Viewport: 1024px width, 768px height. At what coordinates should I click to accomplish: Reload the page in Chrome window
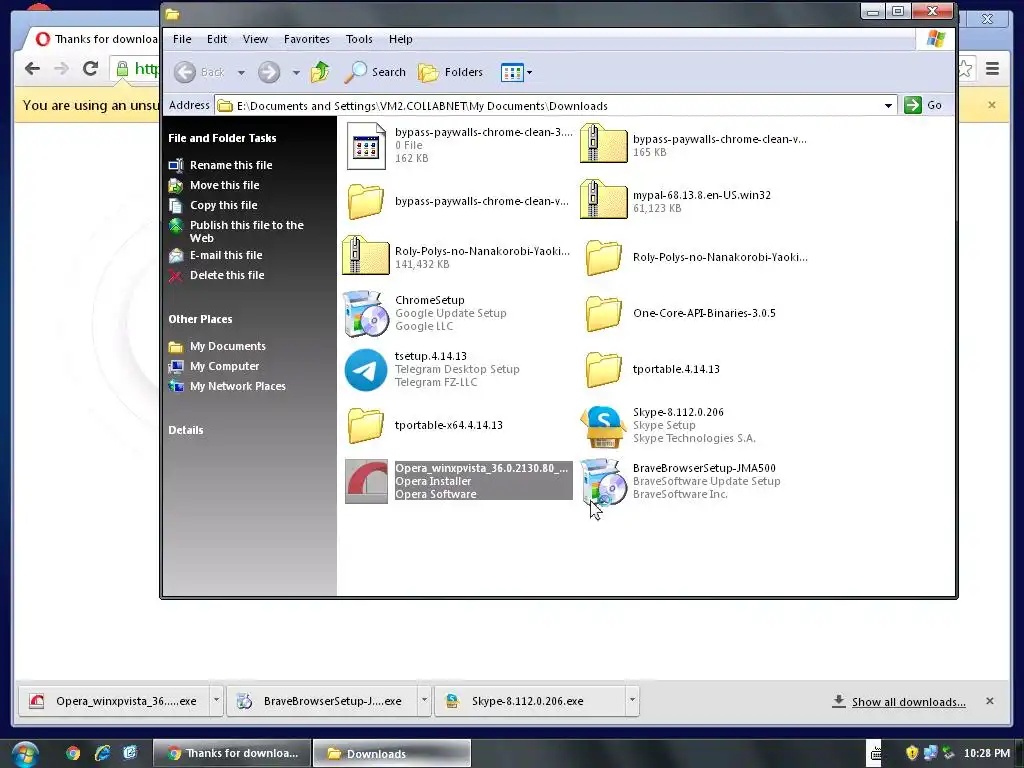[90, 68]
